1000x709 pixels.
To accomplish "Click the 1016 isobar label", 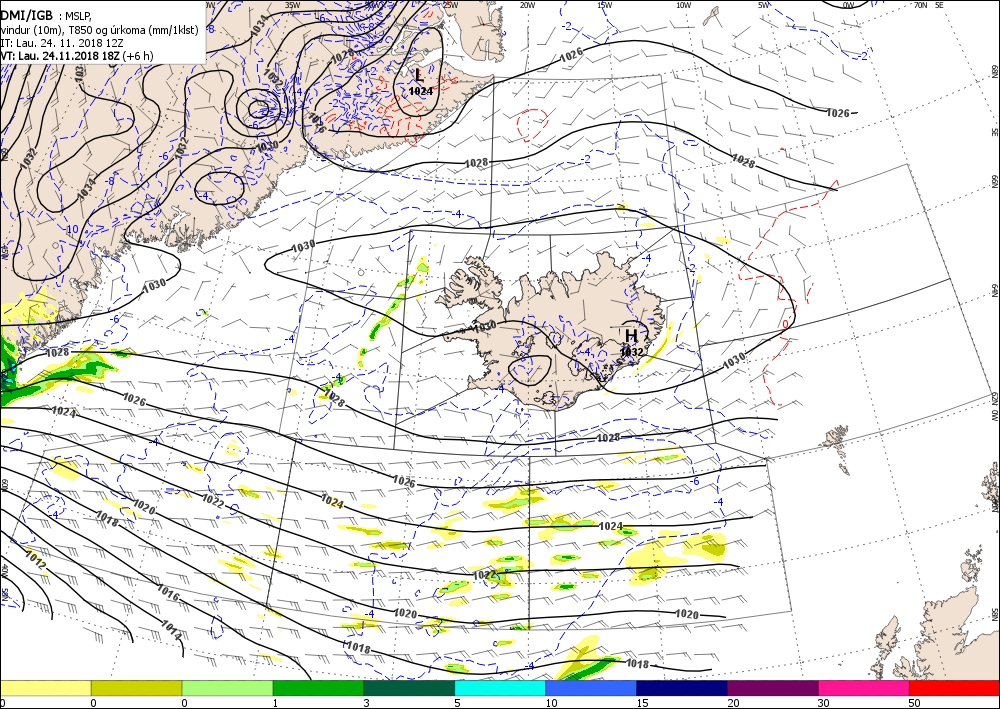I will click(x=168, y=593).
